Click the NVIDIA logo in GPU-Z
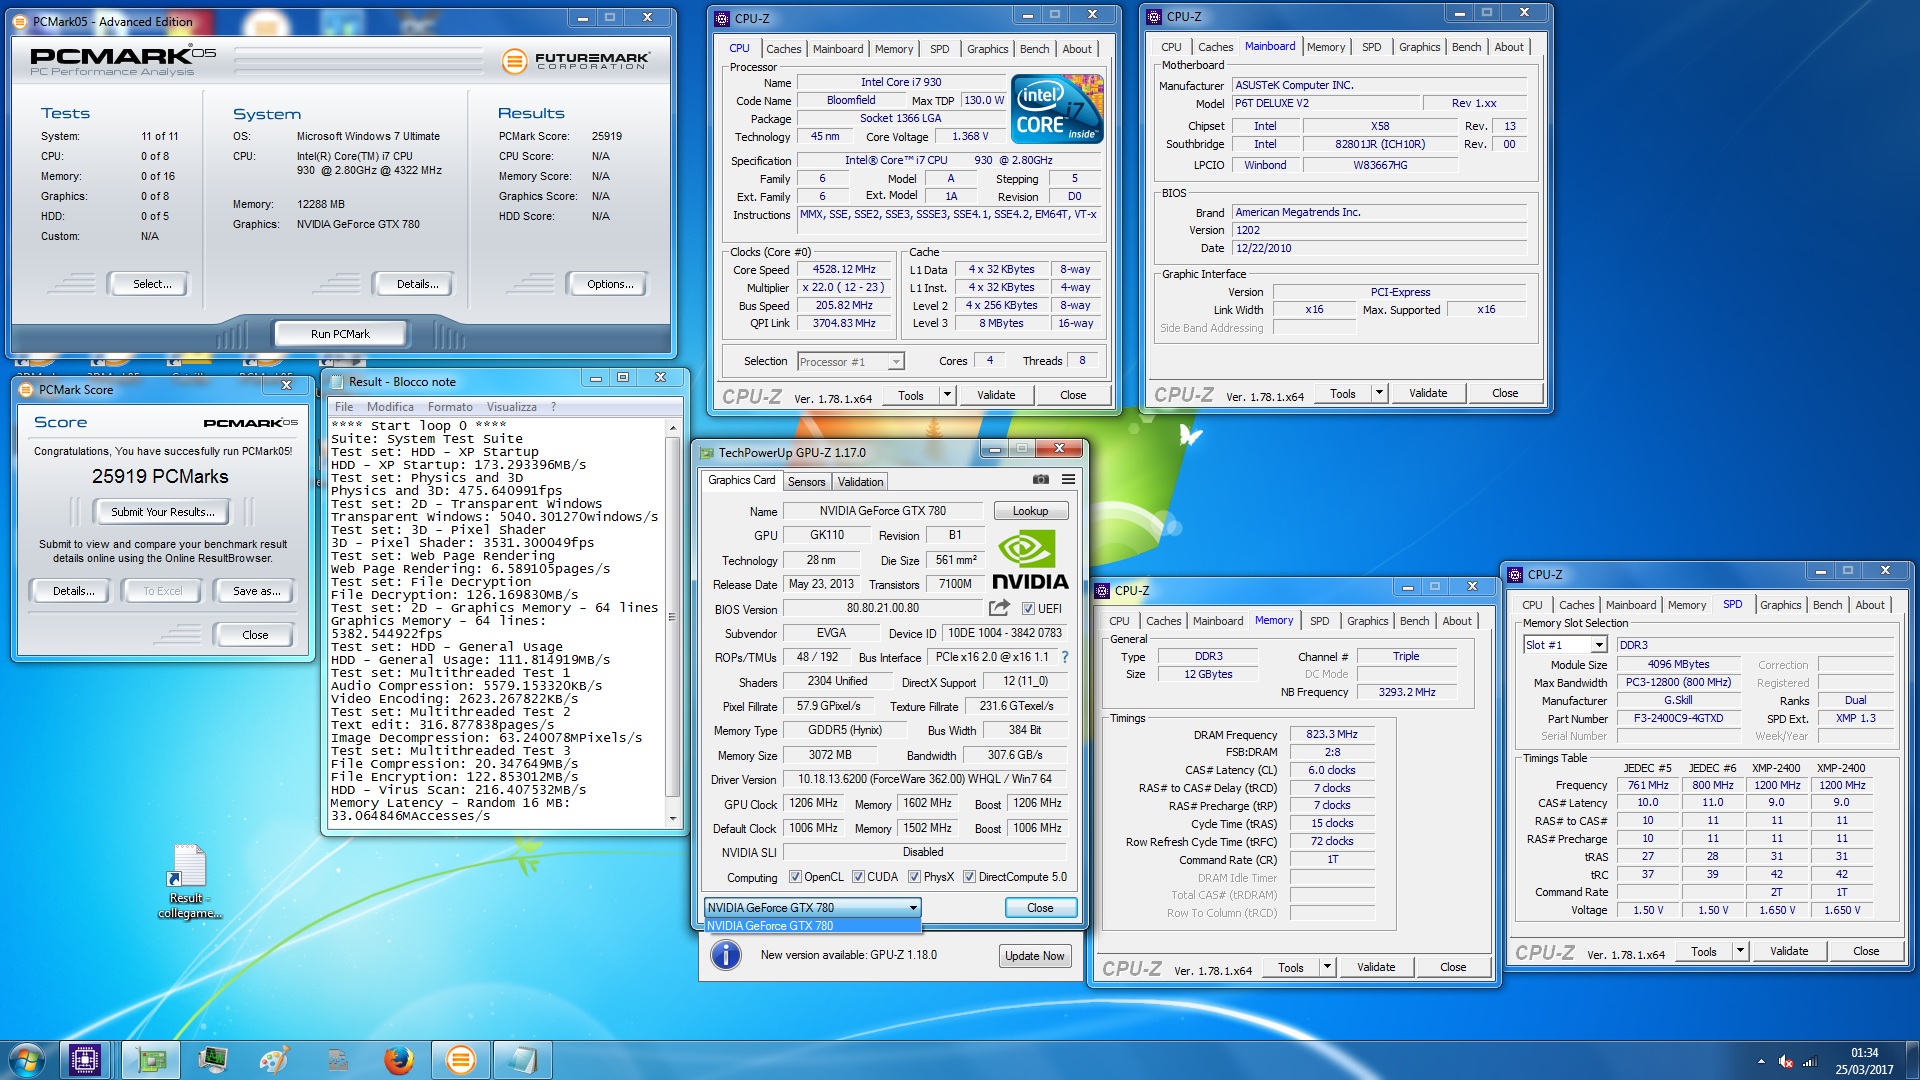Viewport: 1920px width, 1080px height. tap(1030, 560)
